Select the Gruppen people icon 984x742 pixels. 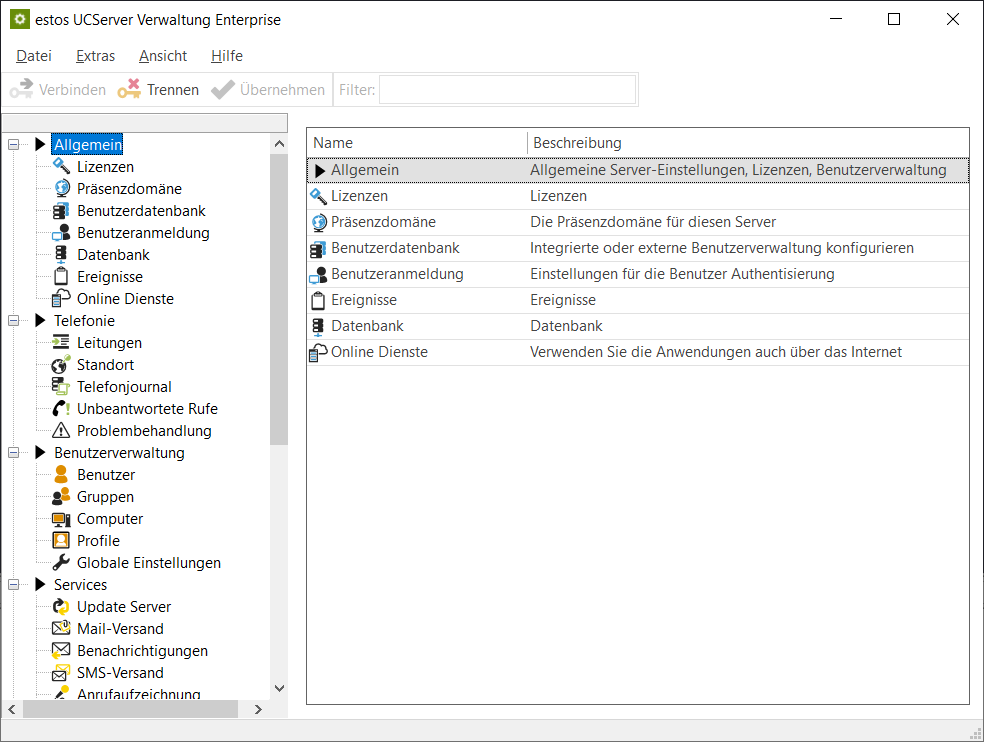pos(61,497)
